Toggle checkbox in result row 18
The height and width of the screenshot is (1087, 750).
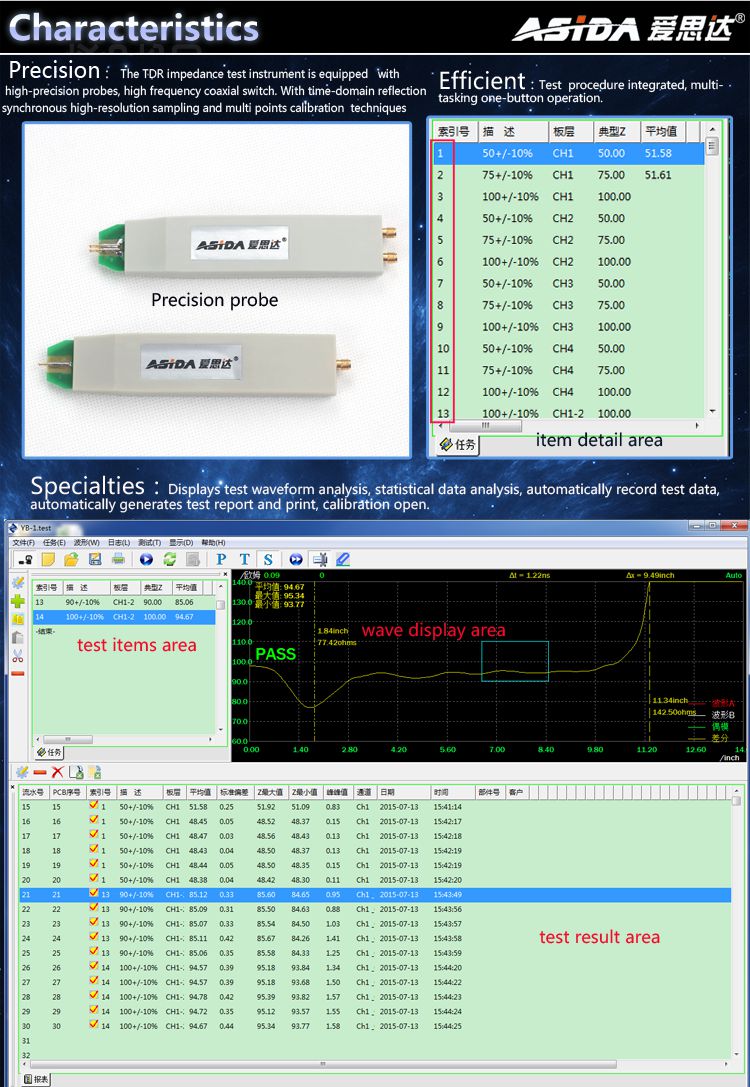click(x=94, y=849)
